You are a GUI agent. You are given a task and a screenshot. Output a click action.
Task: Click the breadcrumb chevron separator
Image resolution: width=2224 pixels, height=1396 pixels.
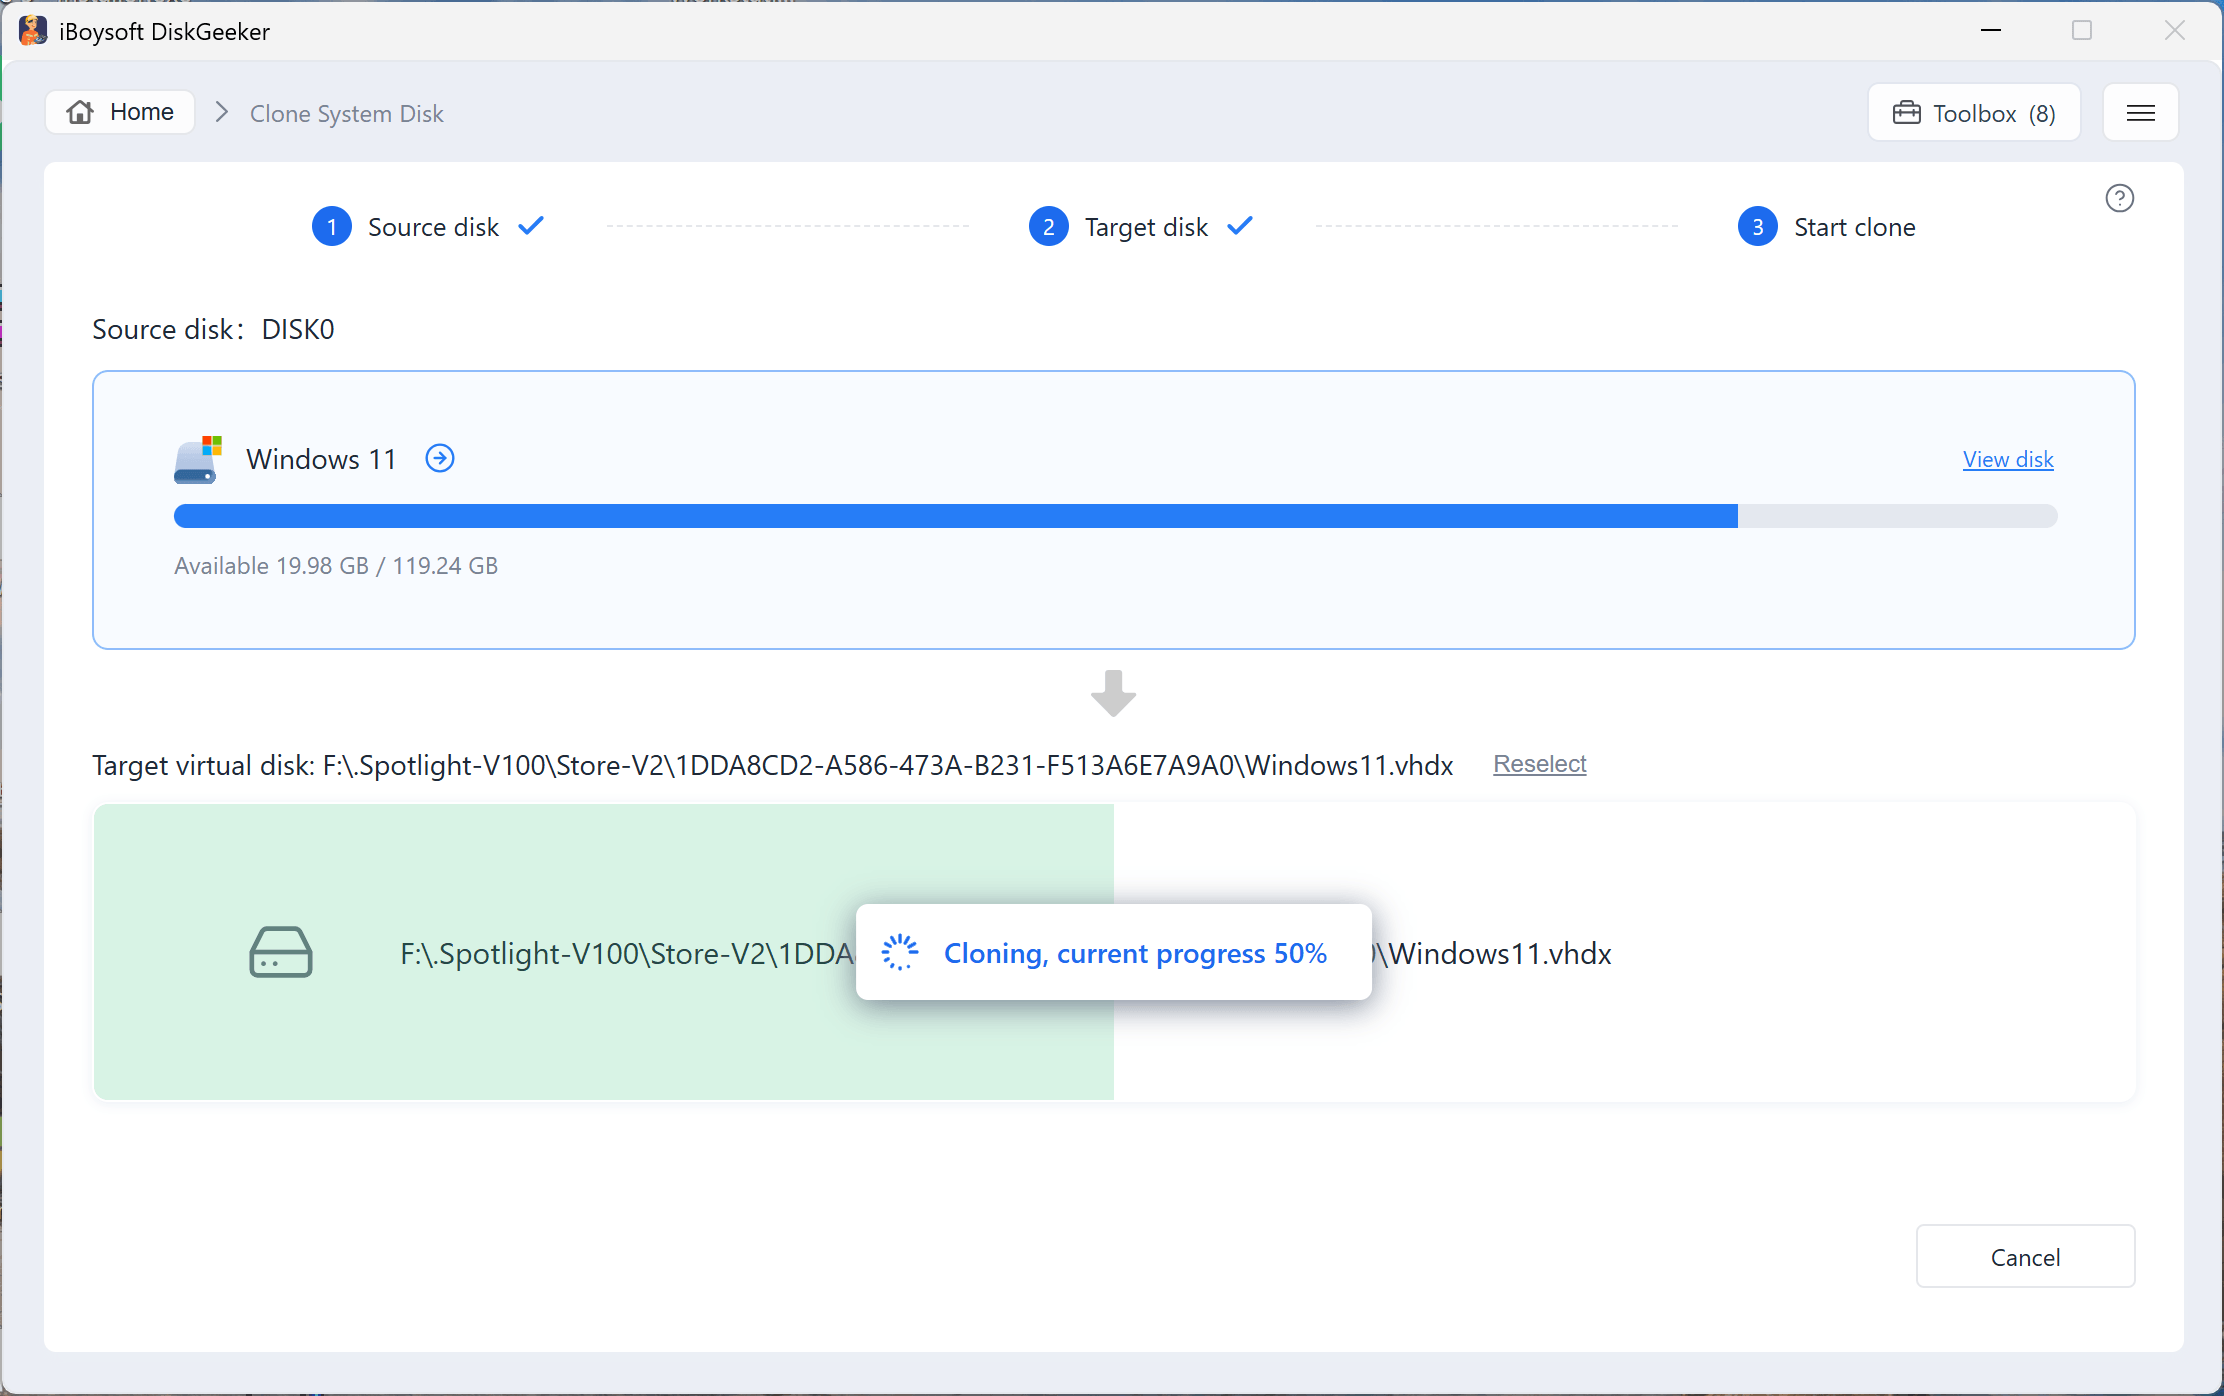point(222,112)
